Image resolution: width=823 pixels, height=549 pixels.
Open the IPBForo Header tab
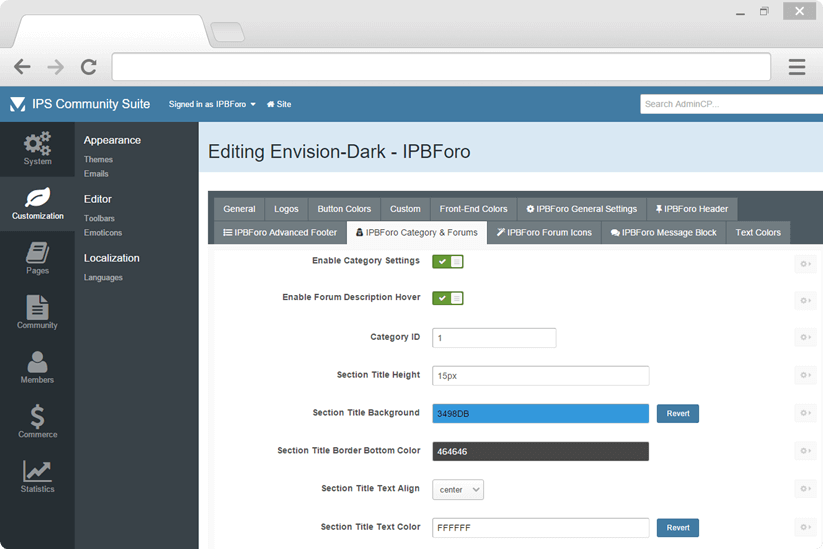point(692,209)
